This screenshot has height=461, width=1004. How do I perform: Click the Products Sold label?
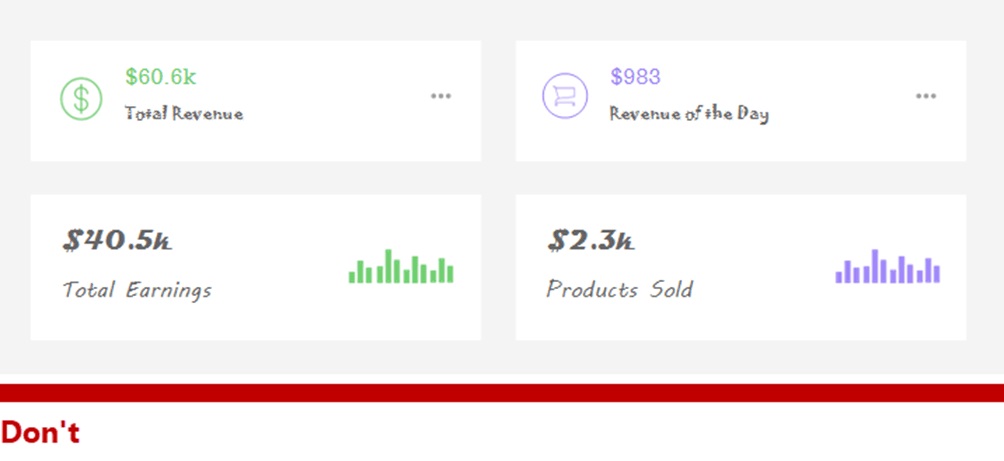[619, 289]
